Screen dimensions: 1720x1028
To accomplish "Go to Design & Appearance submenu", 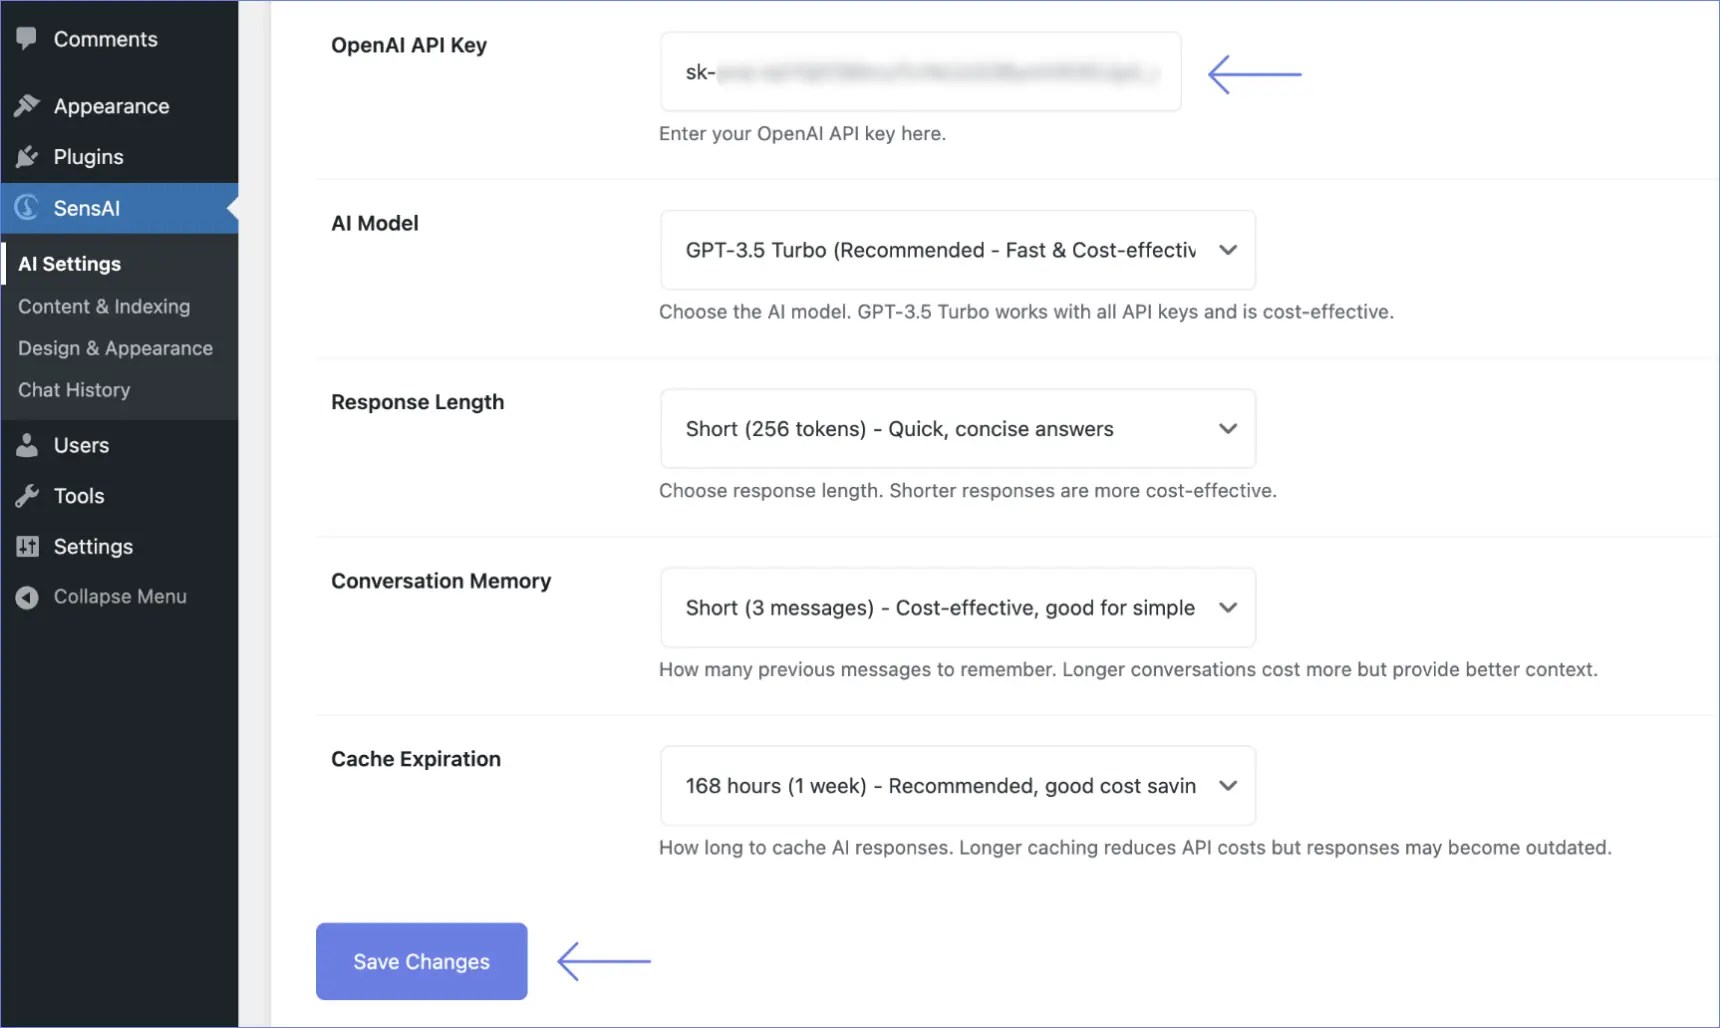I will [115, 349].
